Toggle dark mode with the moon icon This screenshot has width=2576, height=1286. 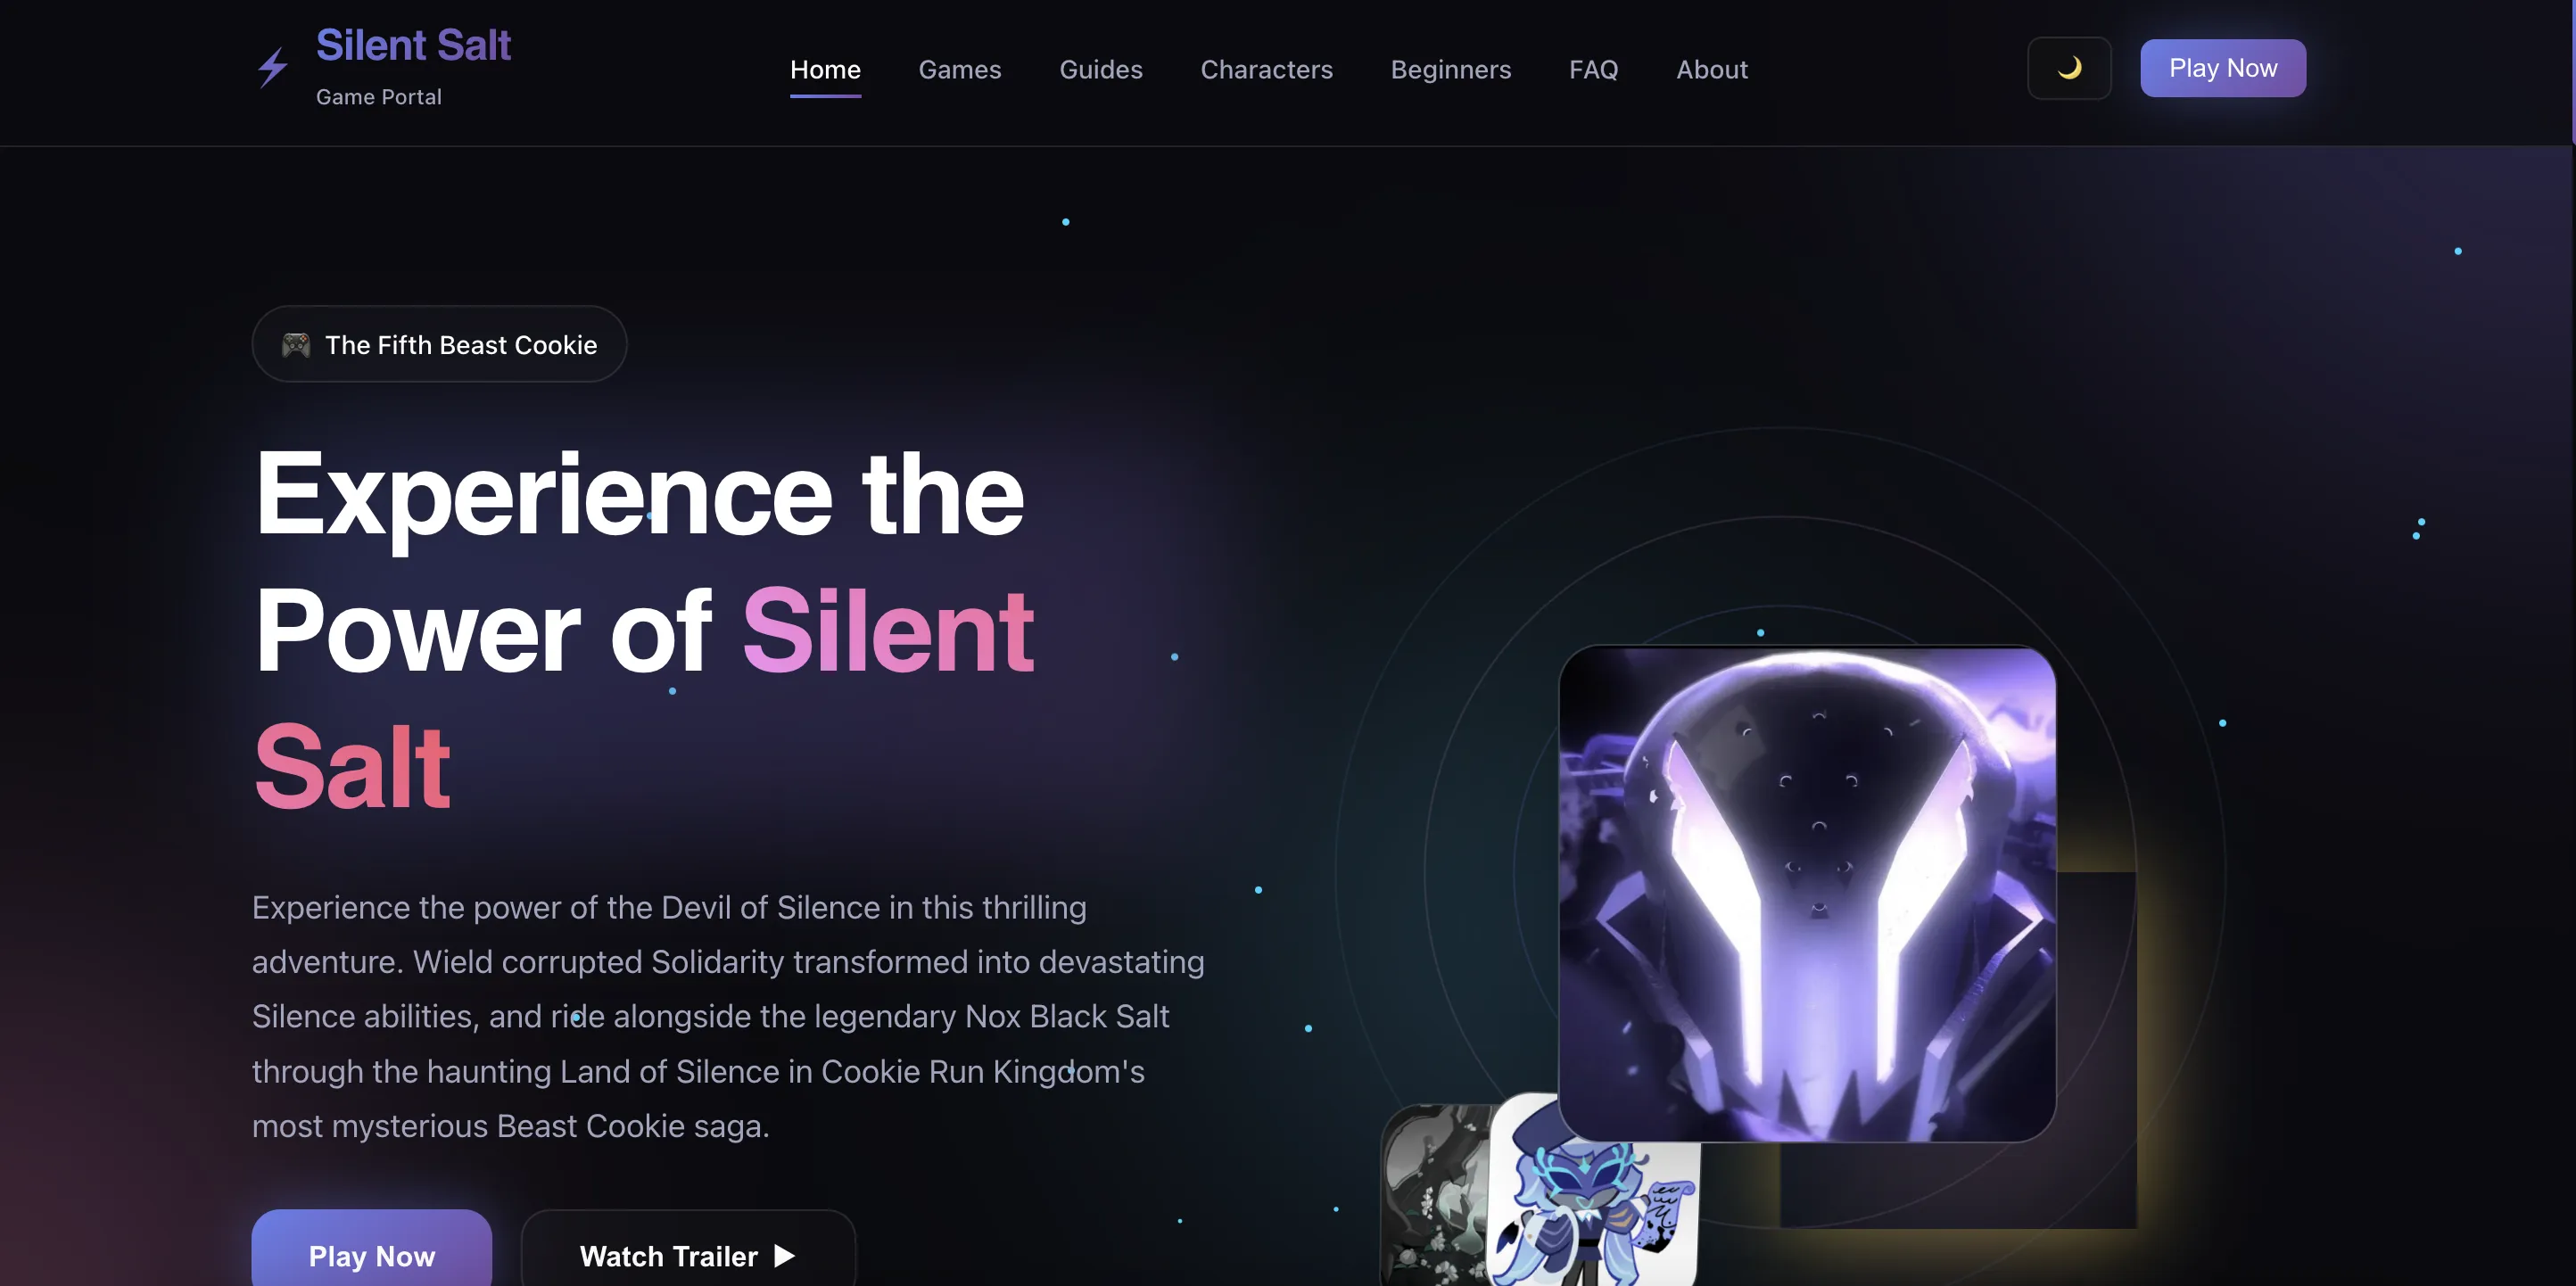point(2069,68)
